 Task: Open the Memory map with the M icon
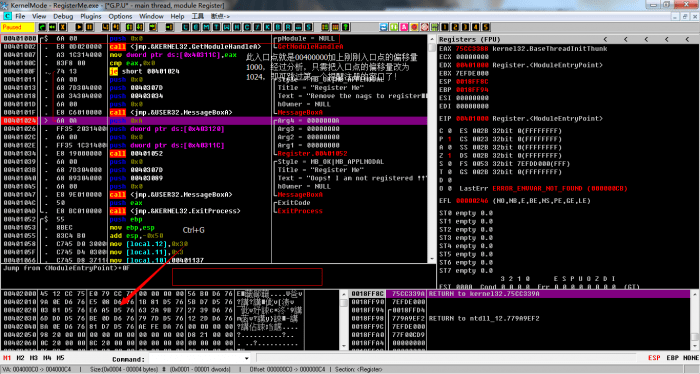pos(206,27)
